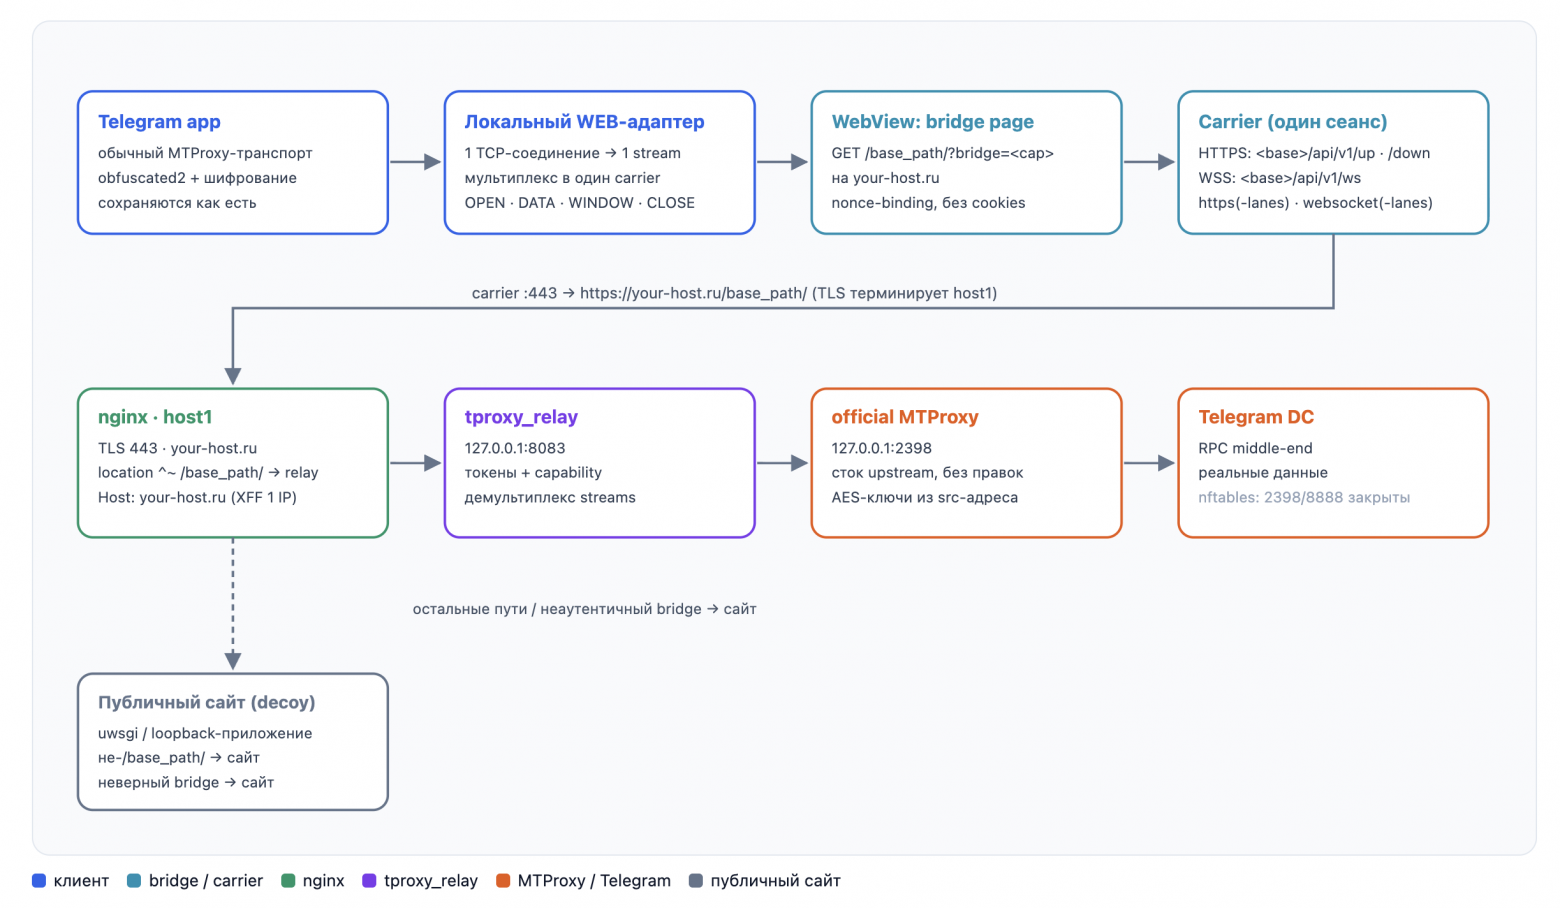Click the teal bridge / carrier legend swatch
Viewport: 1560px width, 908px height.
[x=134, y=881]
